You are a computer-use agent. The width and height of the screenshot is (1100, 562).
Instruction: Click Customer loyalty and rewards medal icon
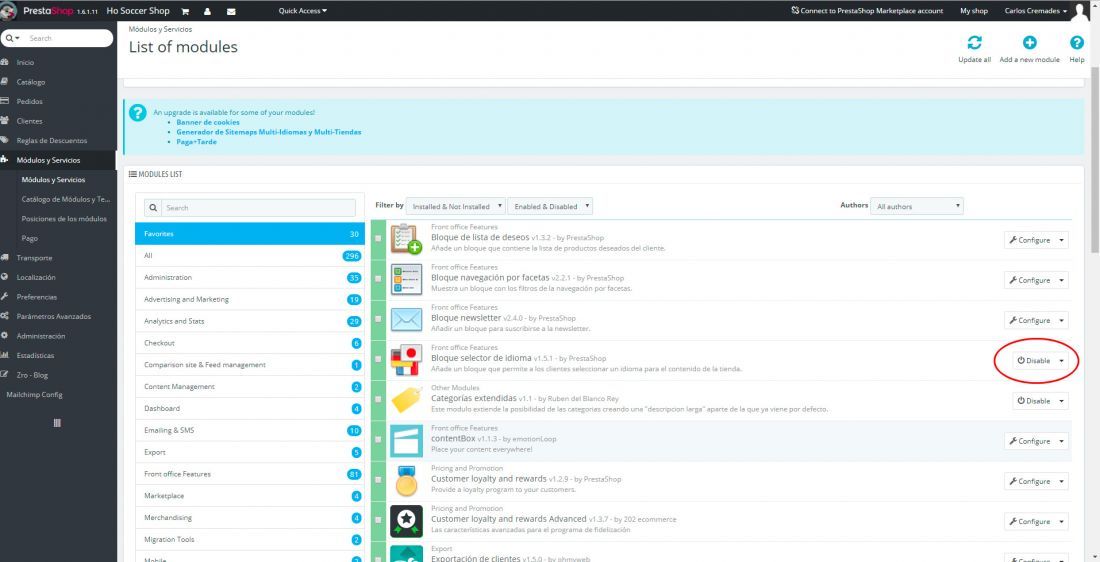[x=406, y=481]
